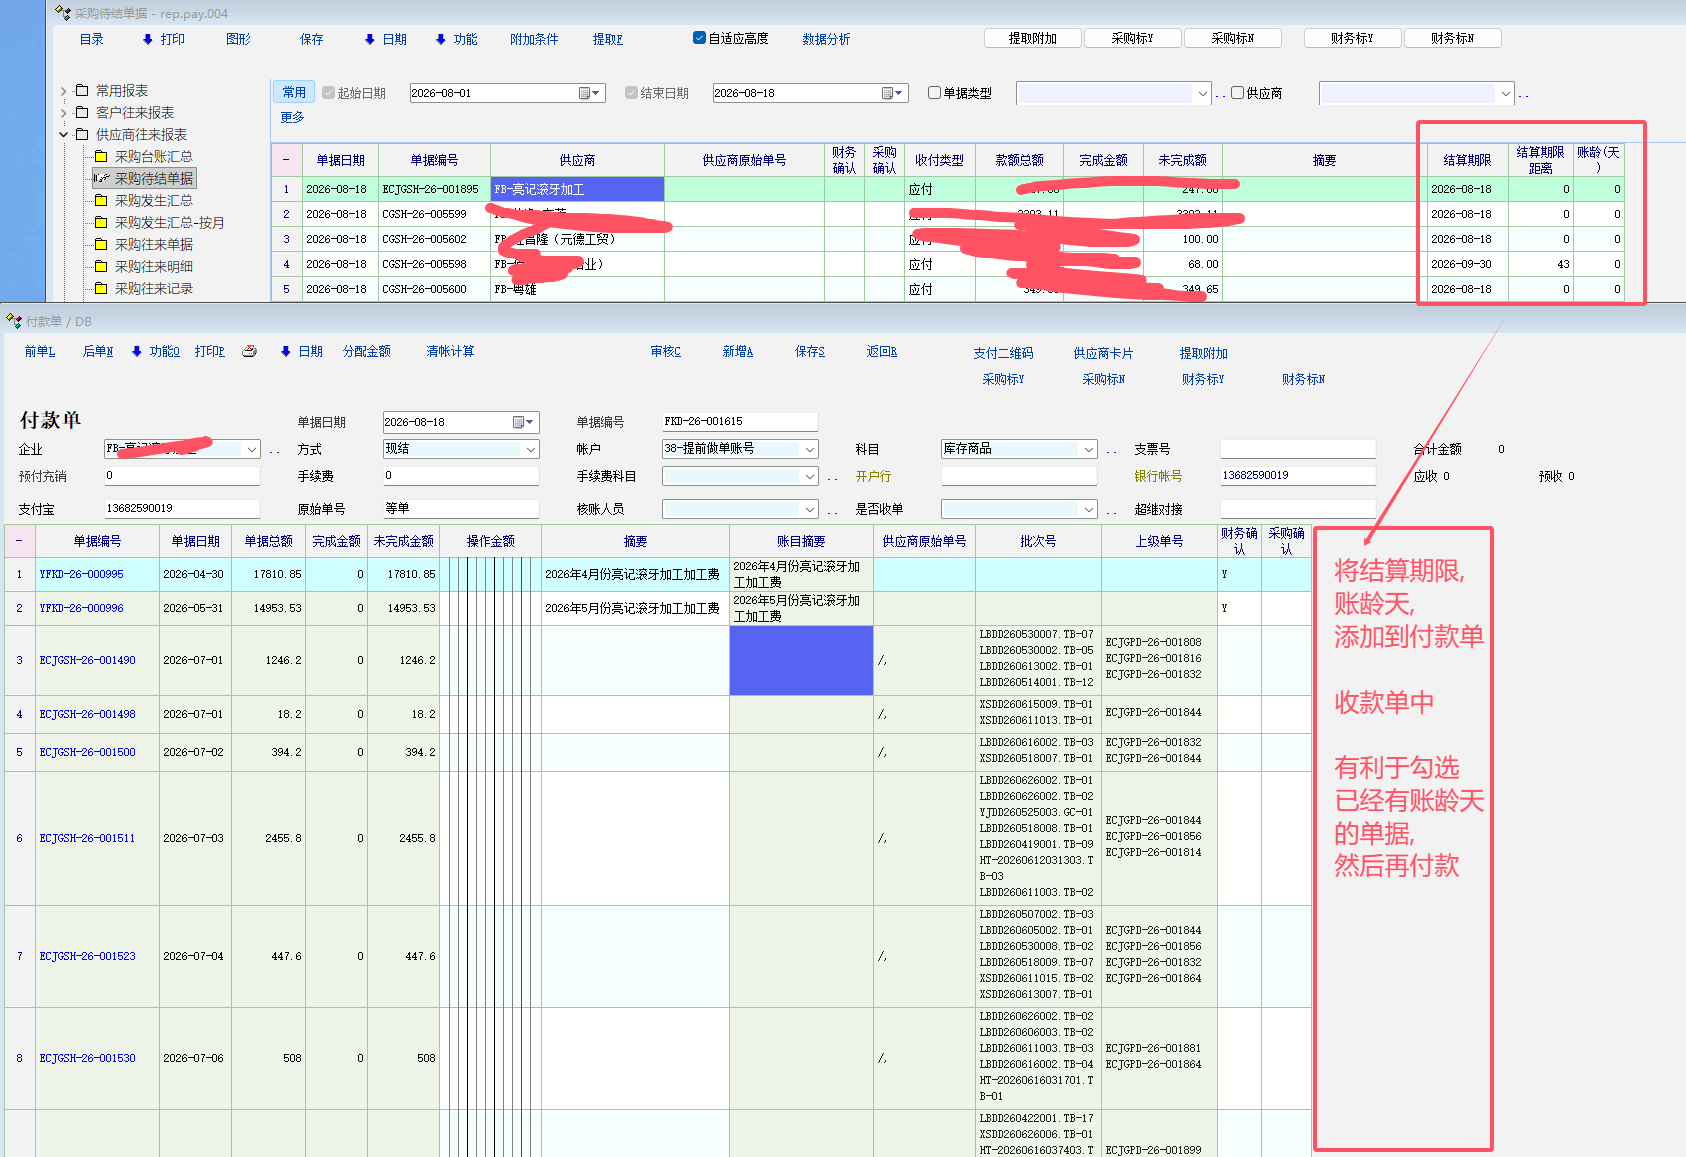Toggle the 起始日期 checkbox
This screenshot has height=1157, width=1686.
tap(328, 93)
